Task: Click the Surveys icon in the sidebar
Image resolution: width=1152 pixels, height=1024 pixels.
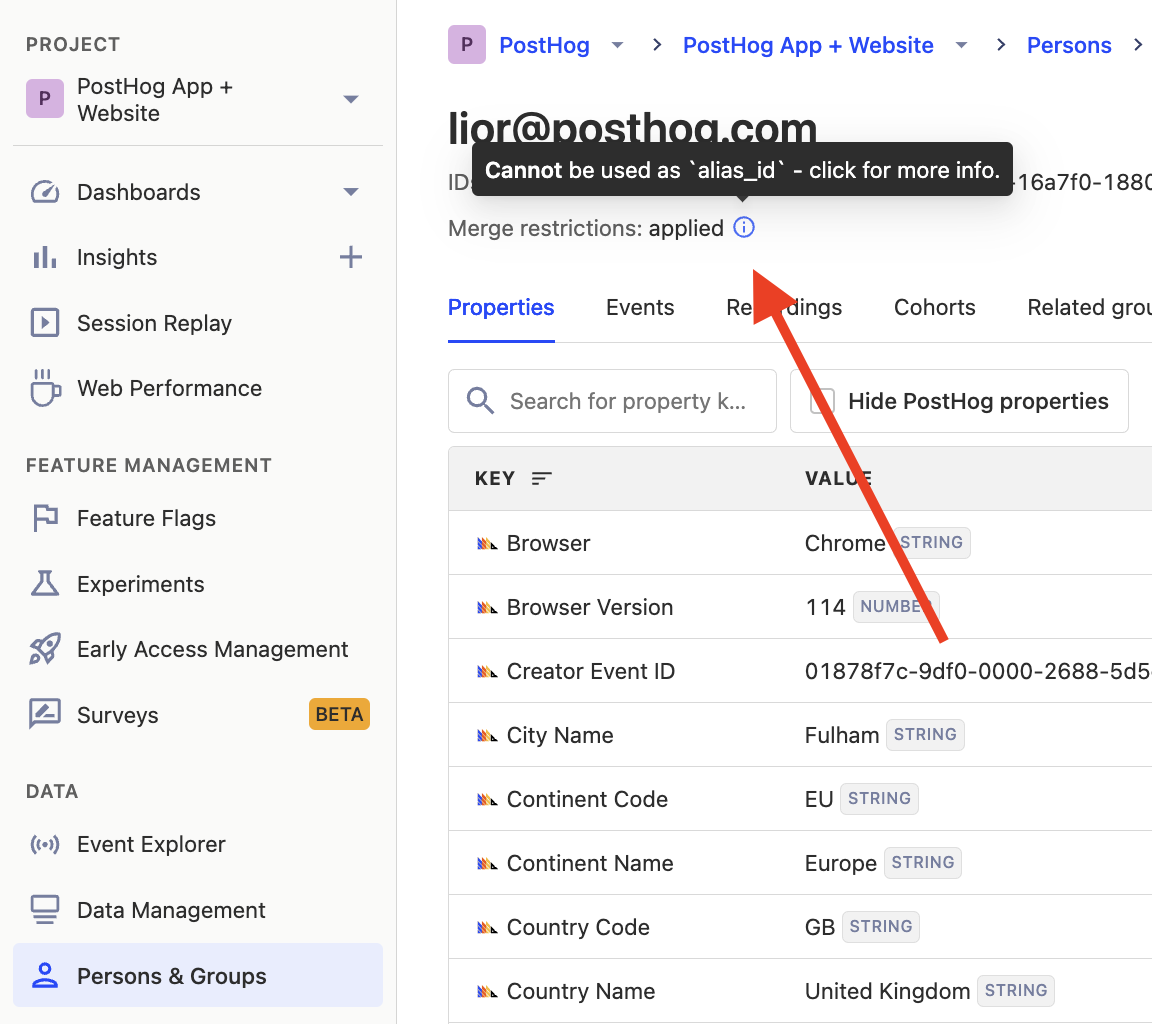Action: pos(44,714)
